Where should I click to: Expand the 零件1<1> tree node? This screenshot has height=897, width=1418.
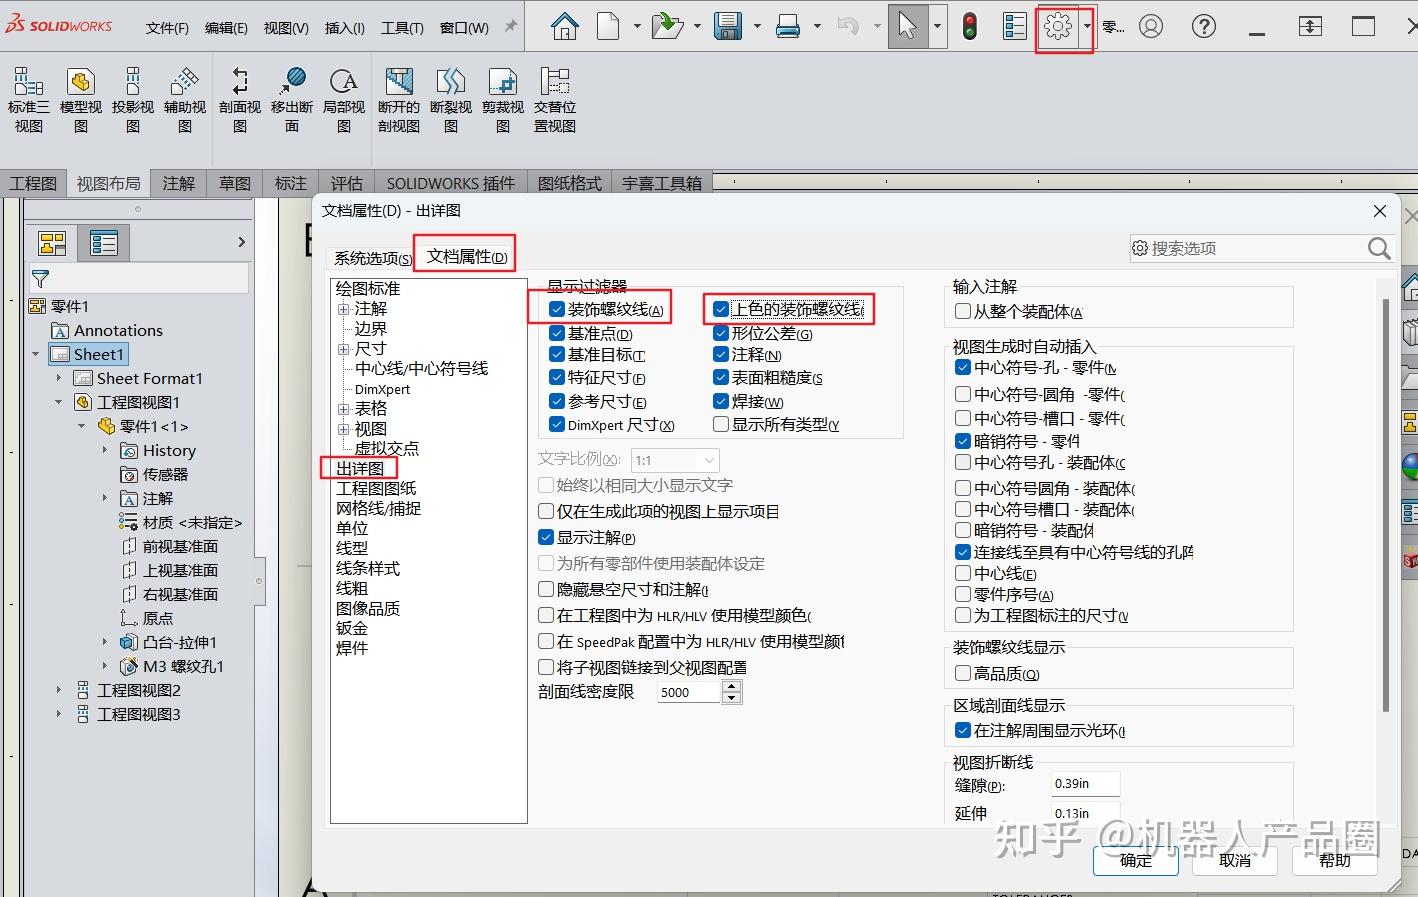pyautogui.click(x=82, y=426)
